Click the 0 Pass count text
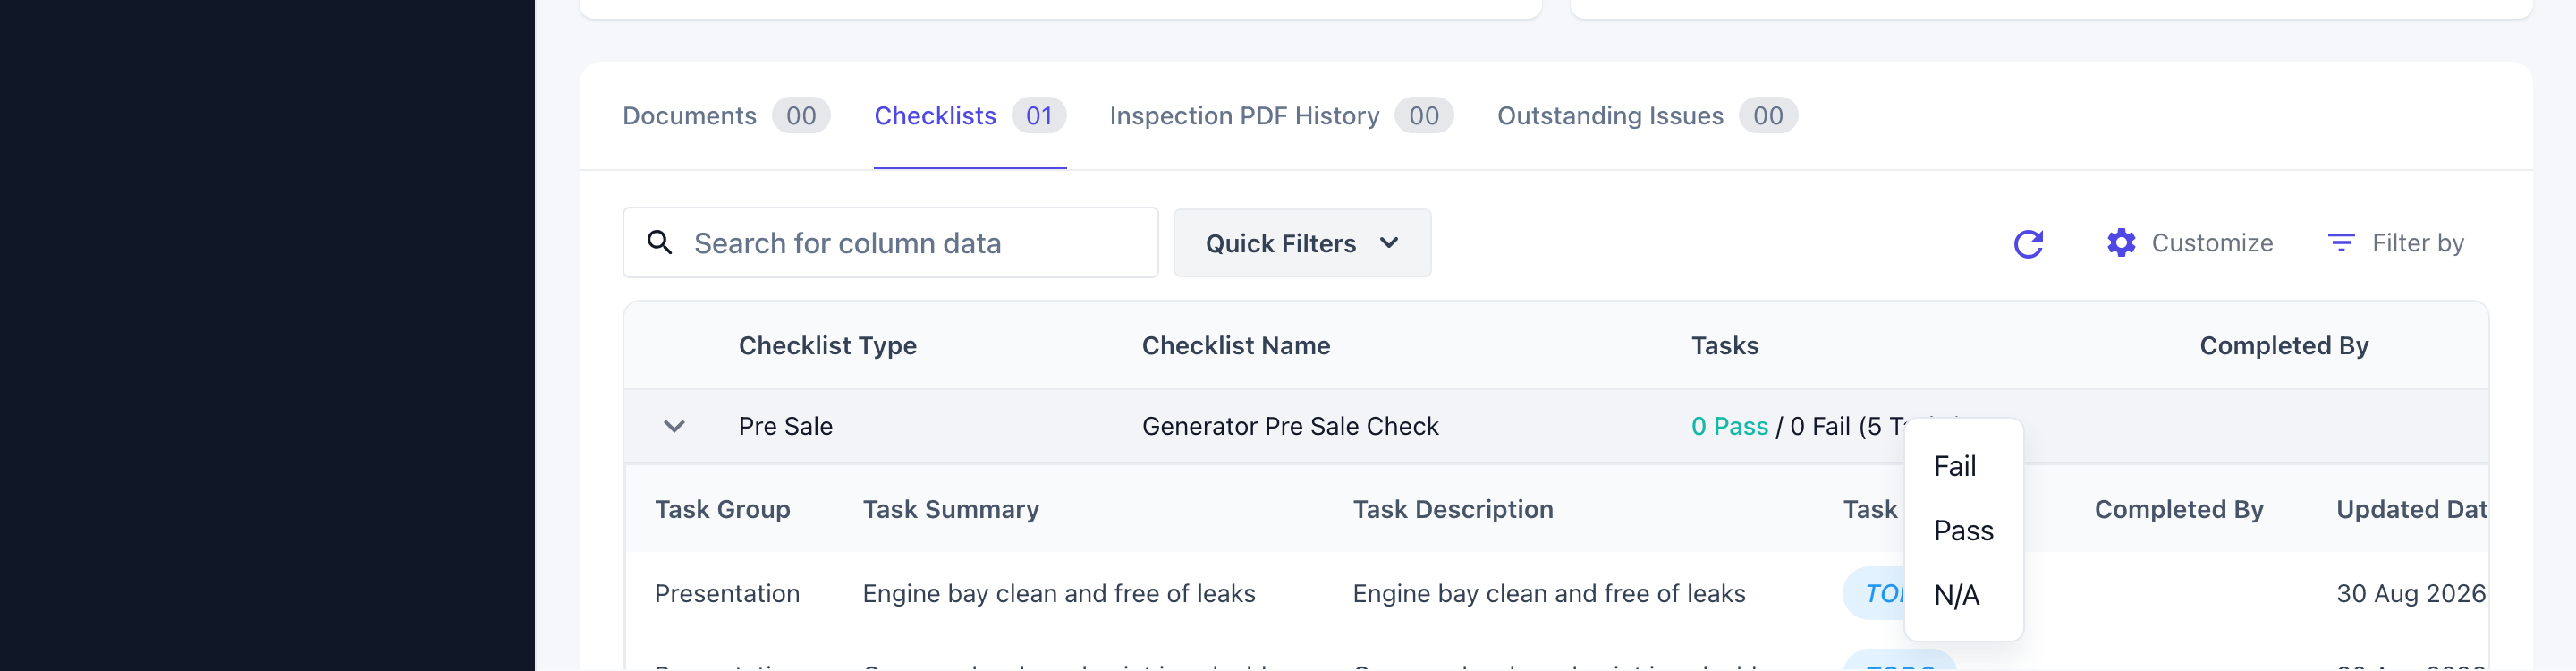Image resolution: width=2576 pixels, height=671 pixels. tap(1729, 427)
